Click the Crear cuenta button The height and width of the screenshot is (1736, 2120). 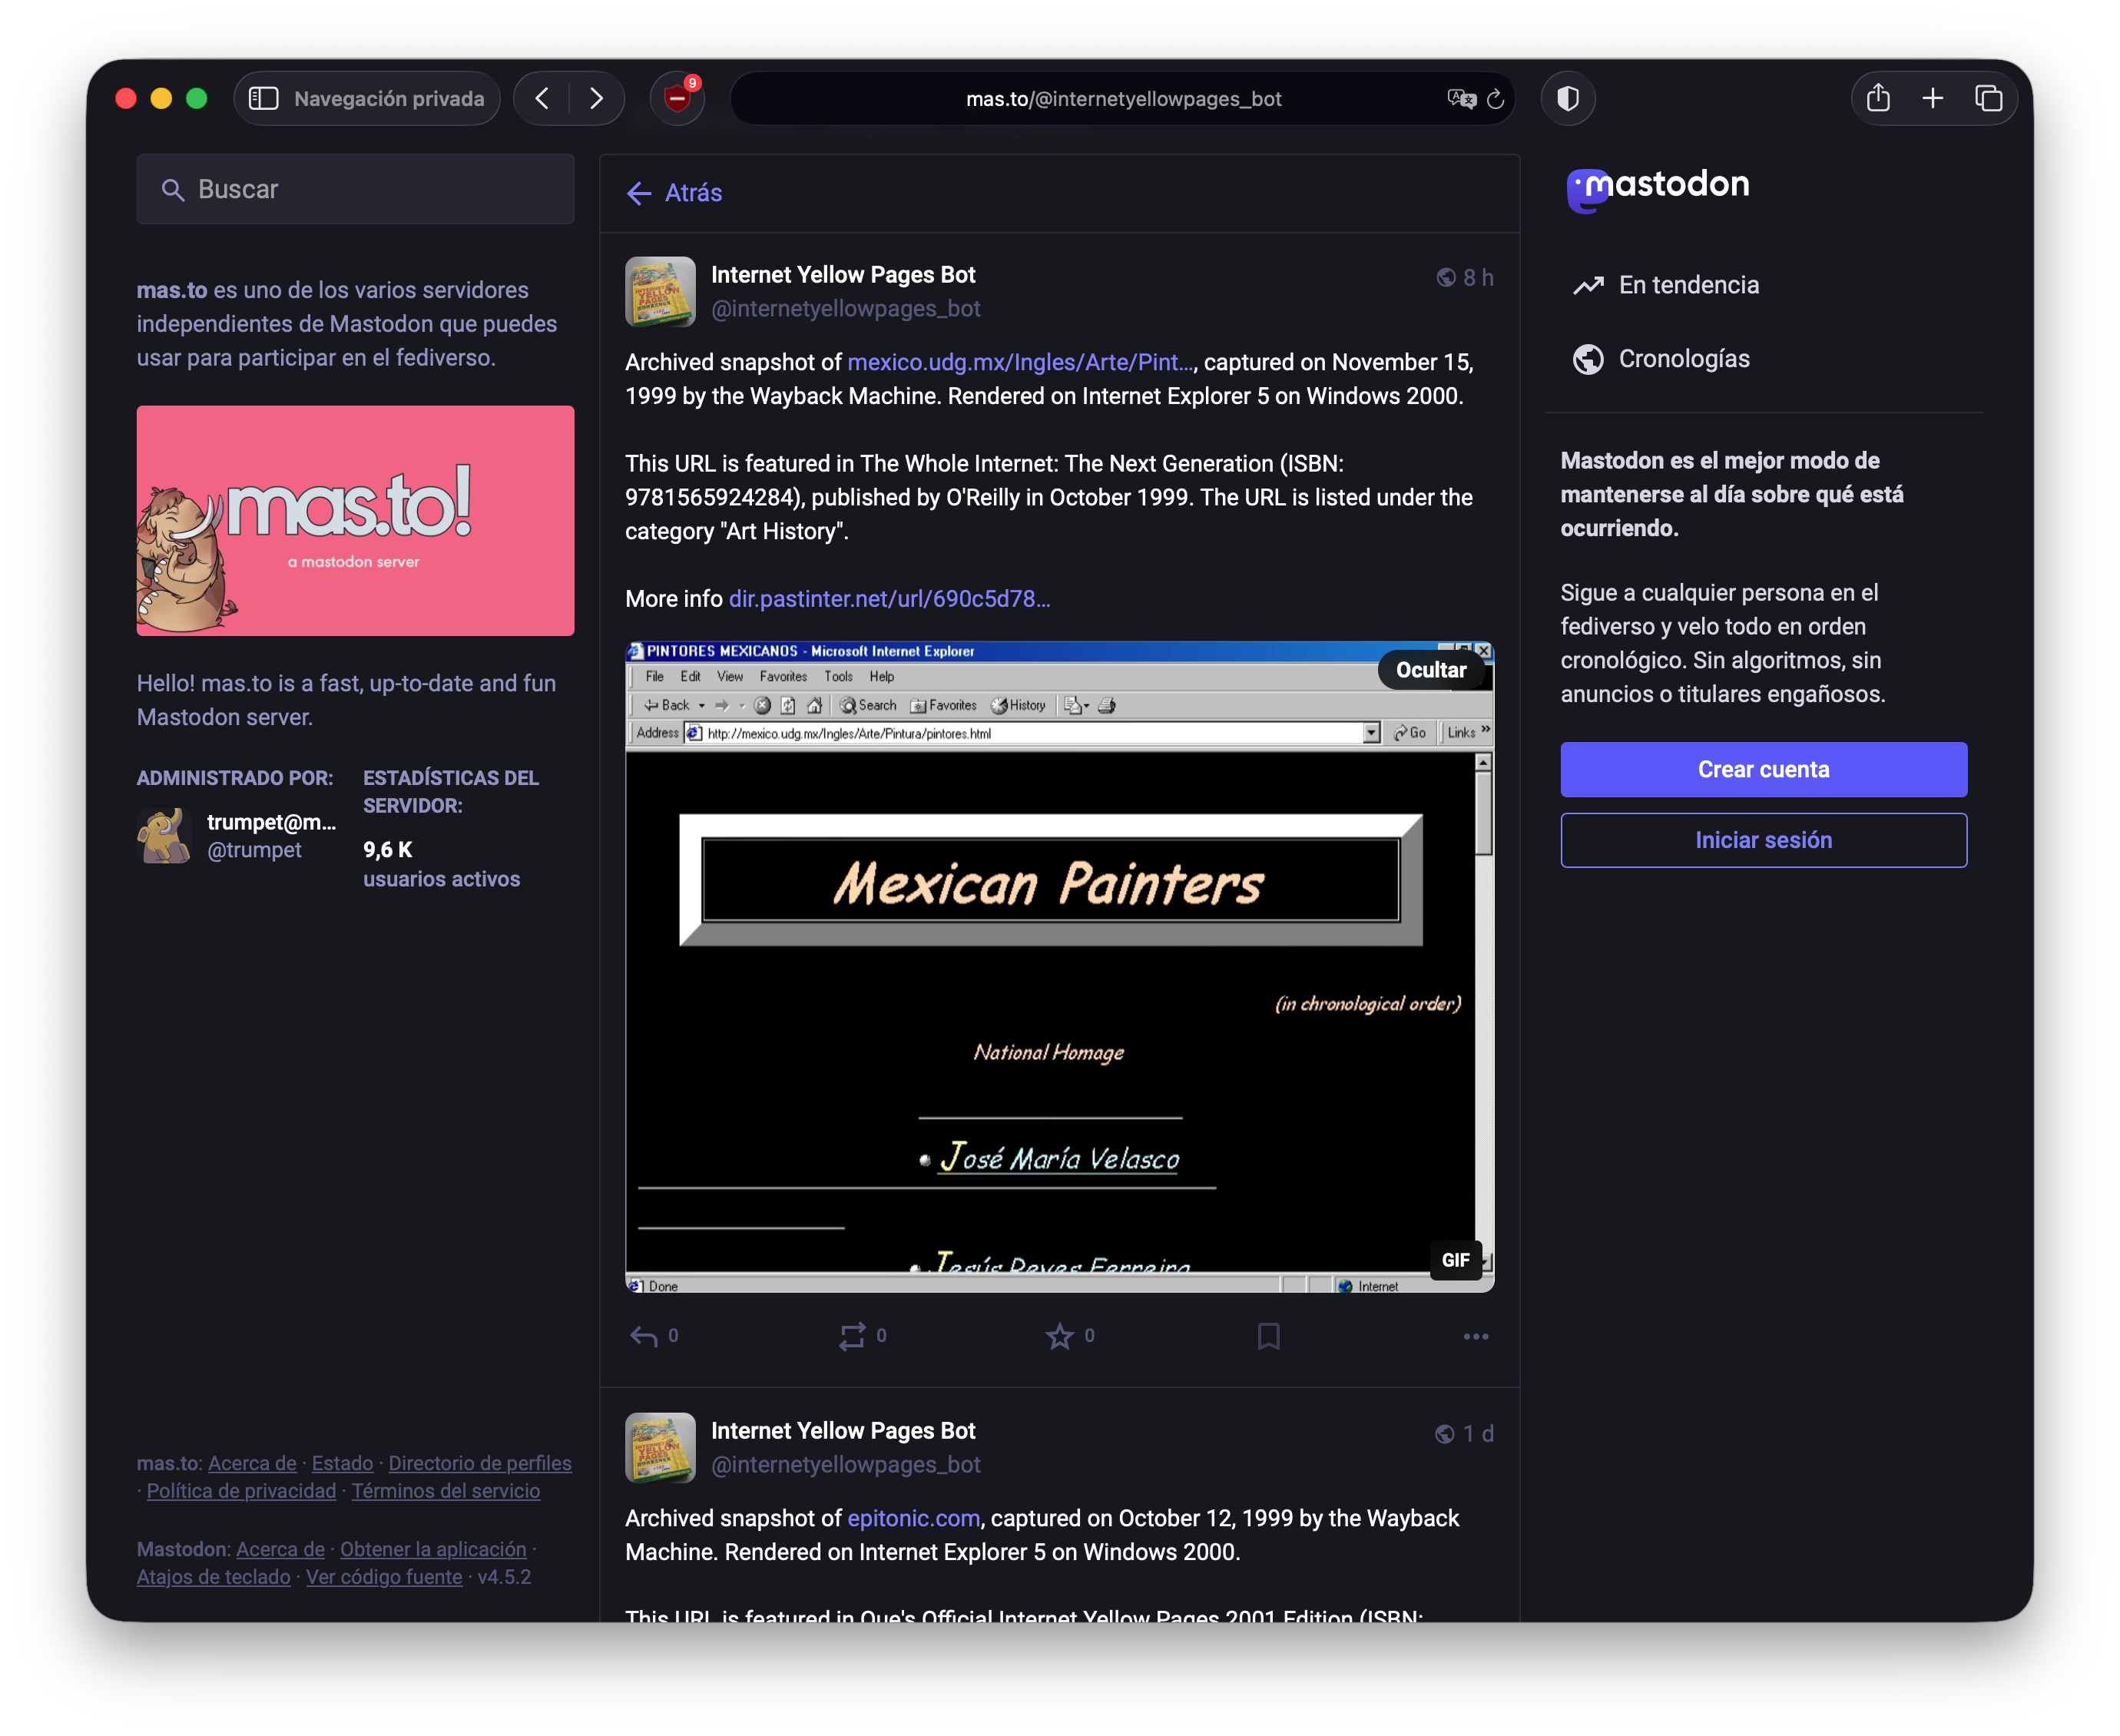pyautogui.click(x=1763, y=769)
